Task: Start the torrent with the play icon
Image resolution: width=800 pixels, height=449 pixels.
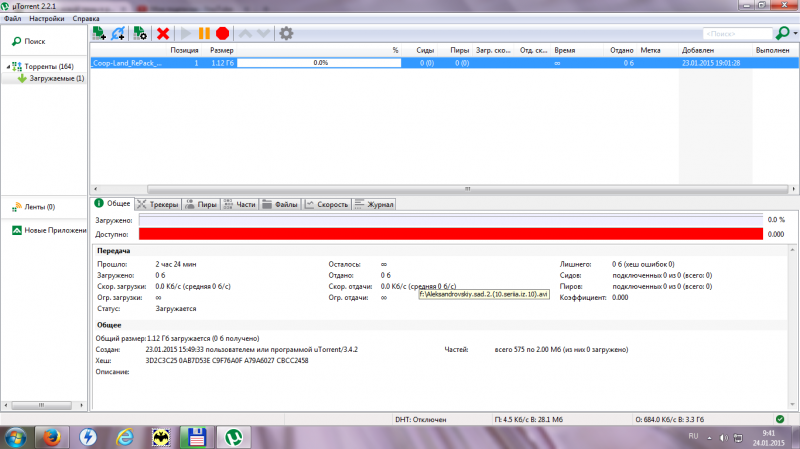Action: (x=186, y=34)
